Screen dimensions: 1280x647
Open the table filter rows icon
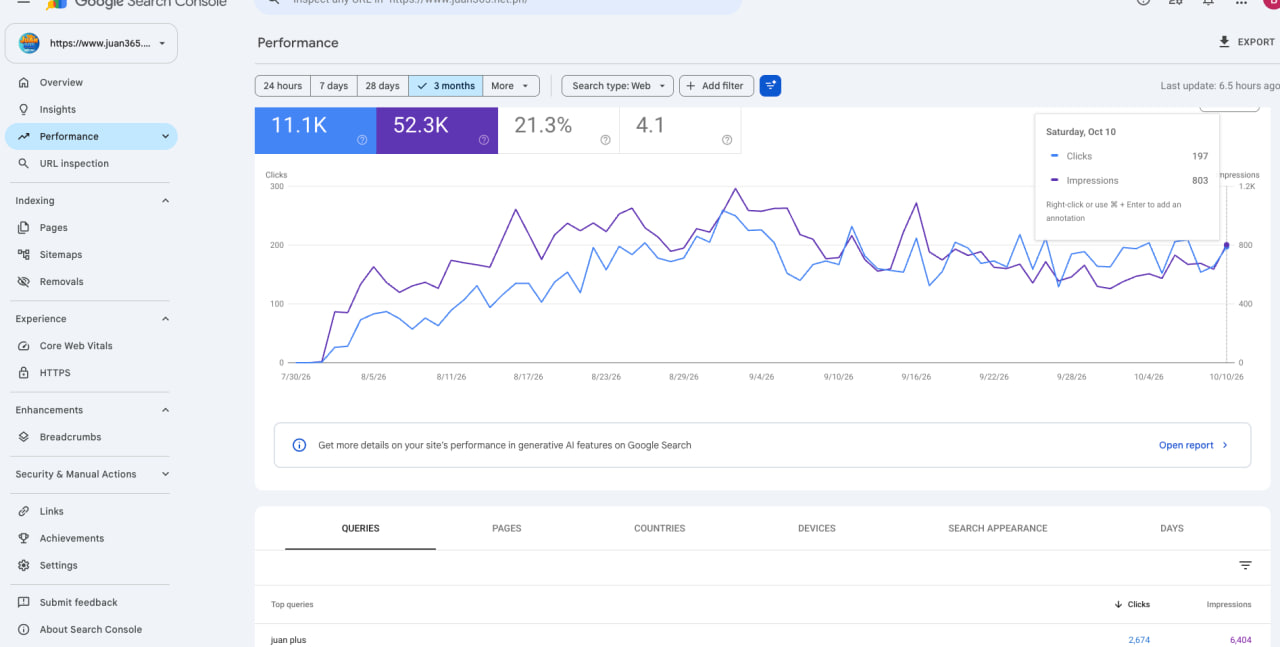(1245, 565)
